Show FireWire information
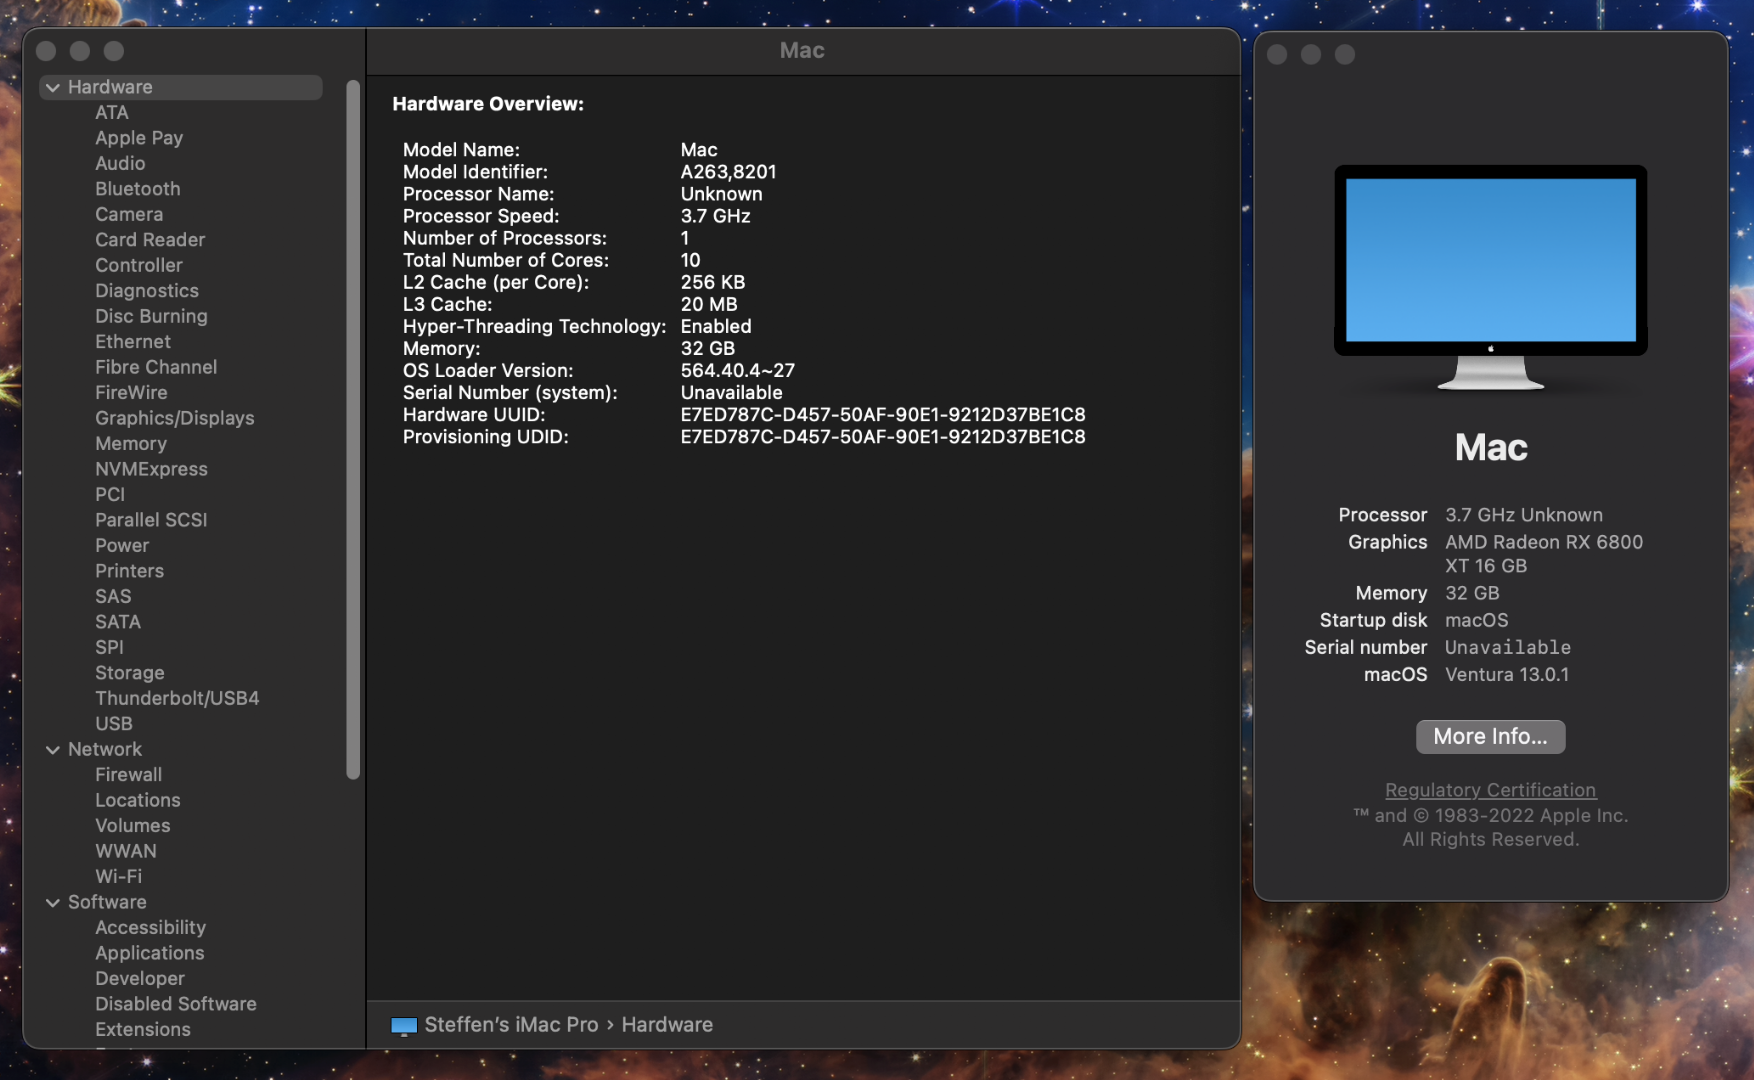Screen dimensions: 1754x1080 click(x=131, y=393)
